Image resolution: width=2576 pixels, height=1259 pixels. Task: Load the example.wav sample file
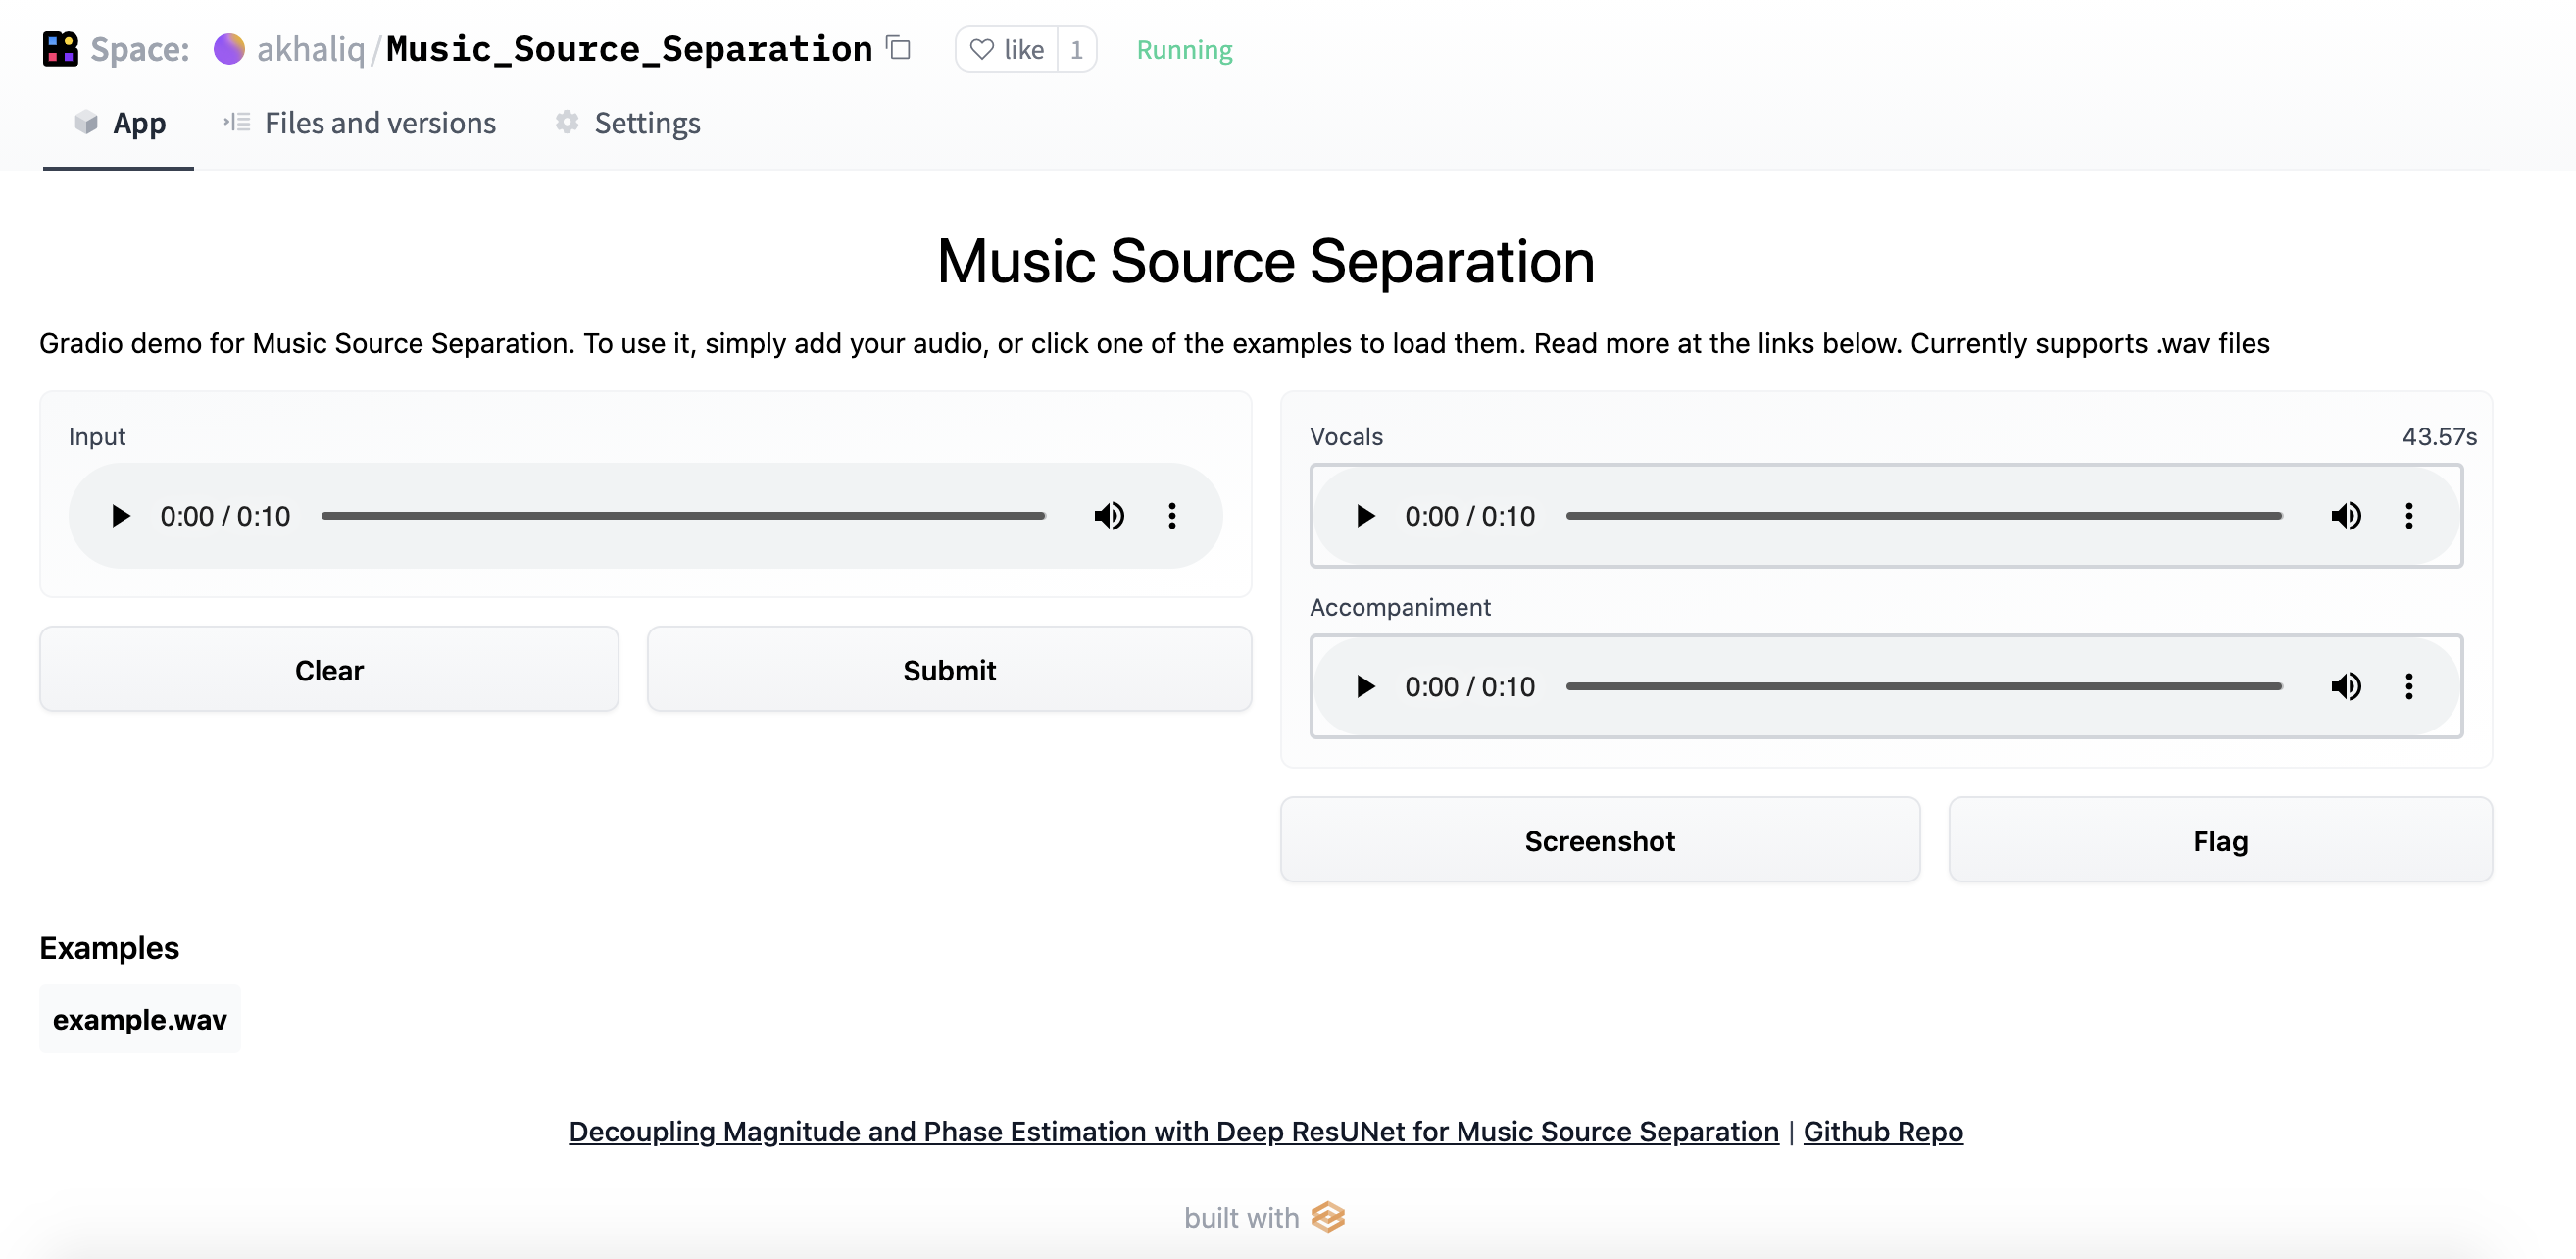click(139, 1019)
